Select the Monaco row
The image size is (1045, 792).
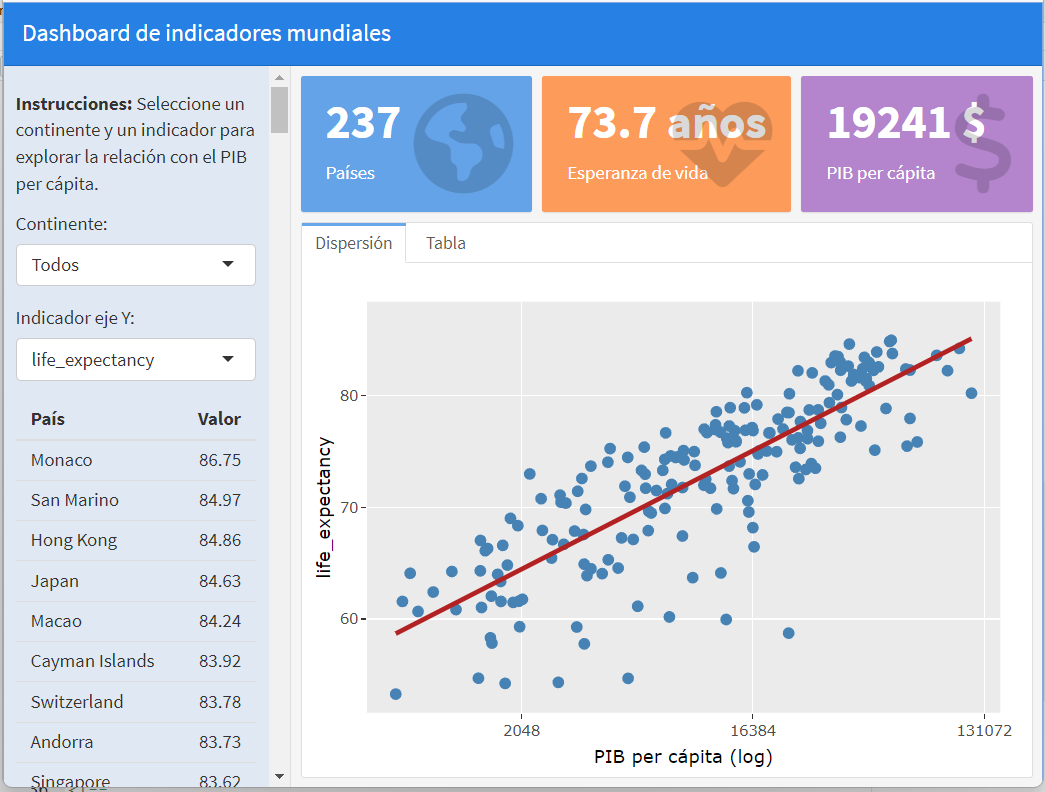pyautogui.click(x=136, y=460)
